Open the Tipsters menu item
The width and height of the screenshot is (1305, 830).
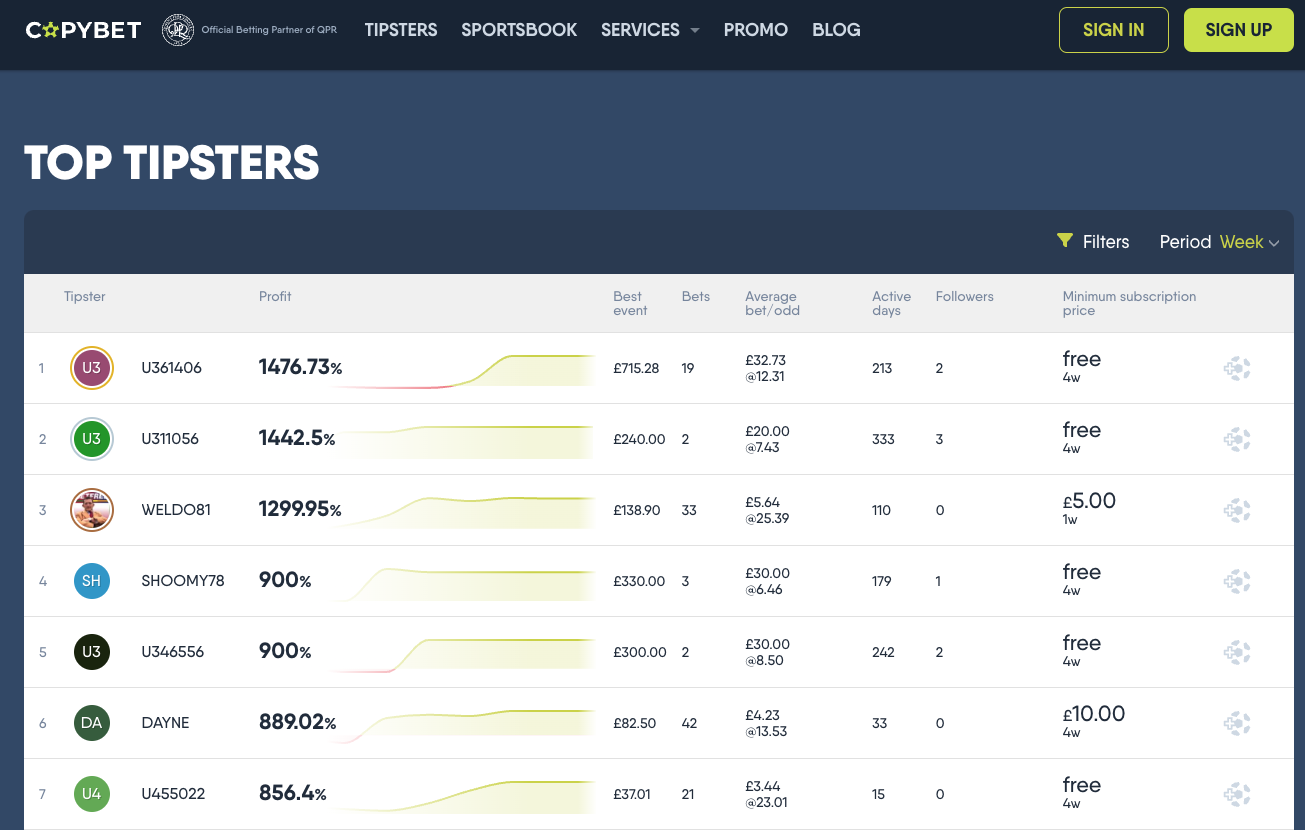point(401,30)
